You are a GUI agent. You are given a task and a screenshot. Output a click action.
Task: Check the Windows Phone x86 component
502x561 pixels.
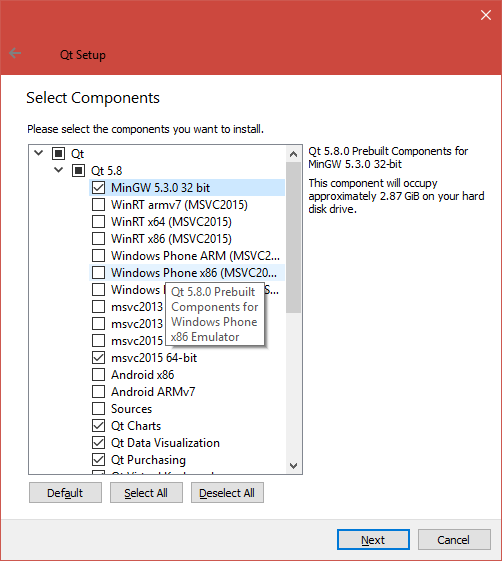98,273
